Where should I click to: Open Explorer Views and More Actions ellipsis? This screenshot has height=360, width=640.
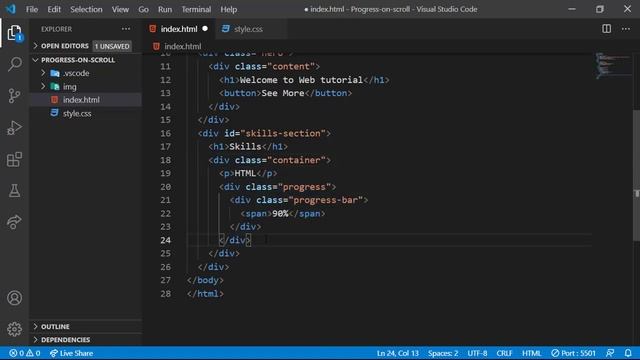[x=126, y=29]
